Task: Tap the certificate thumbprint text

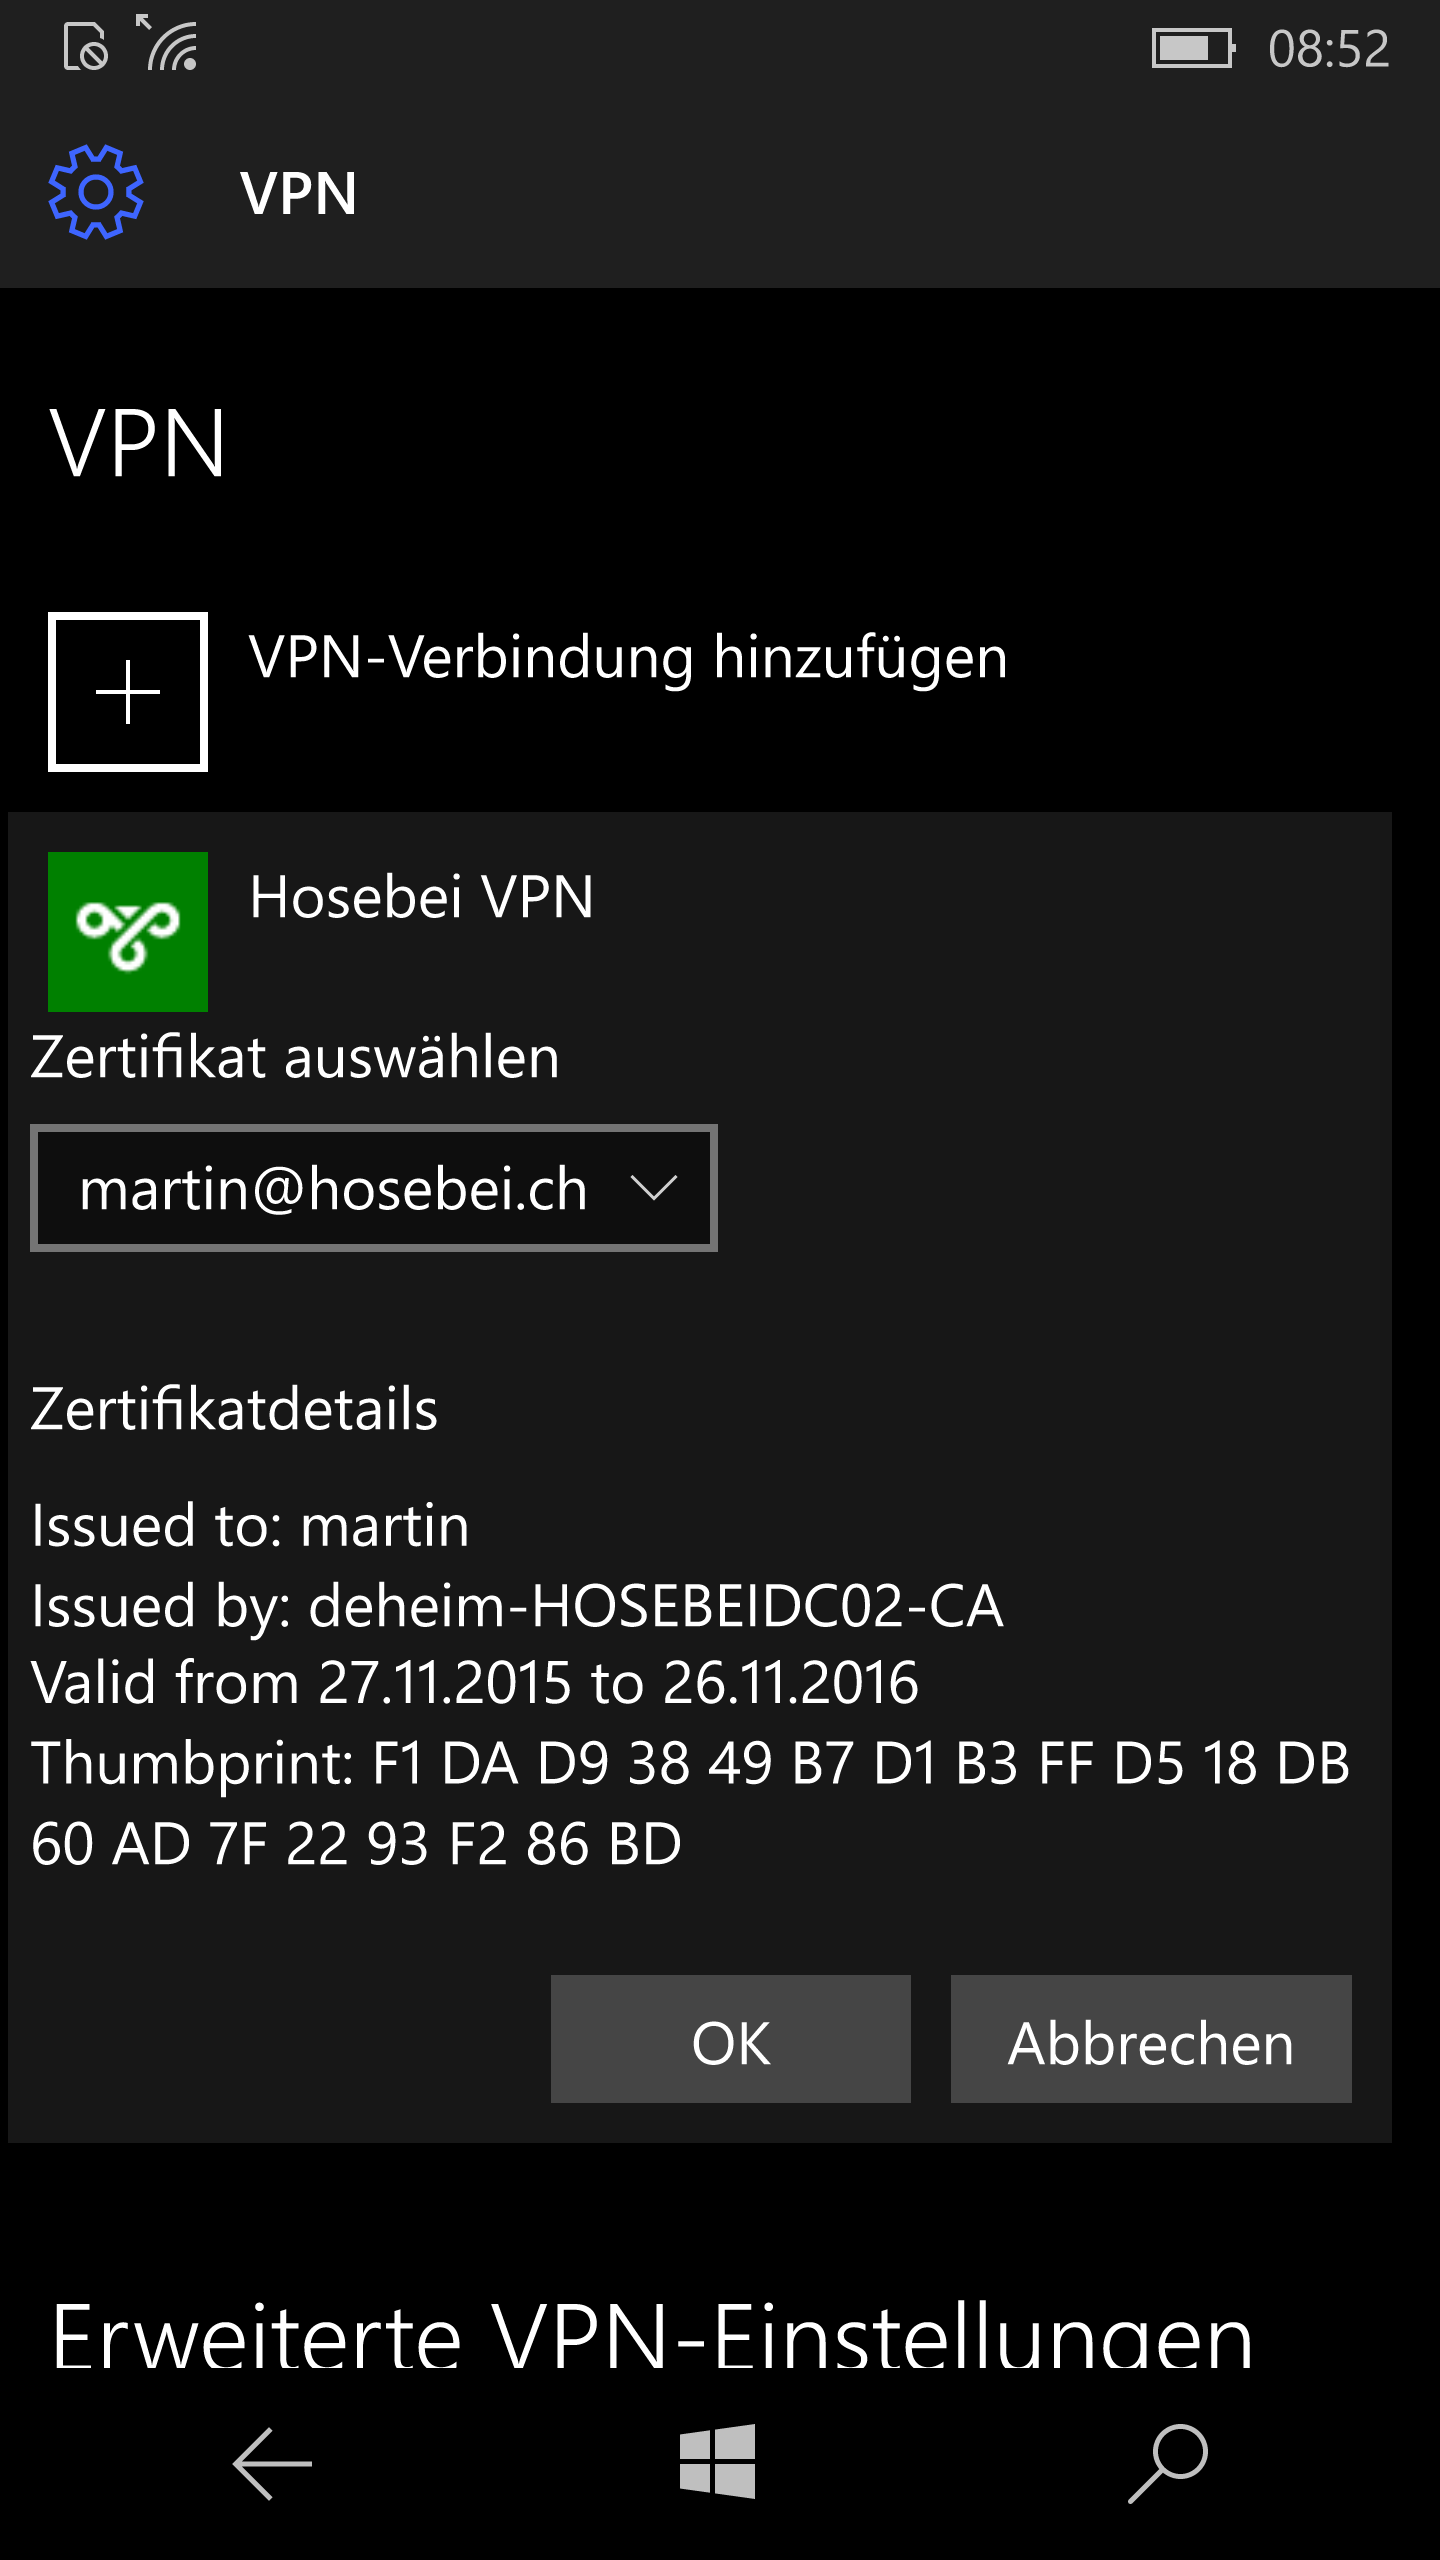Action: coord(690,1802)
